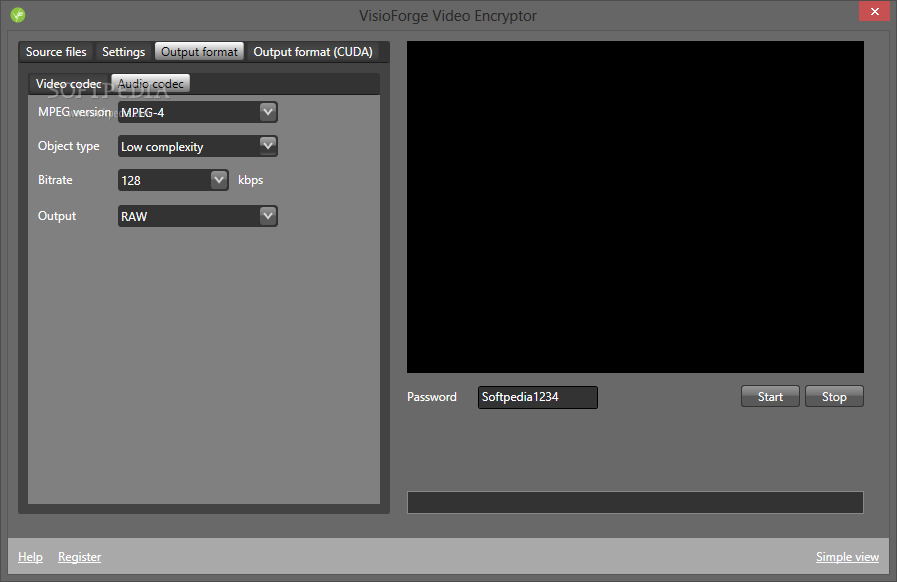Expand the MPEG version dropdown arrow
897x582 pixels.
click(268, 112)
